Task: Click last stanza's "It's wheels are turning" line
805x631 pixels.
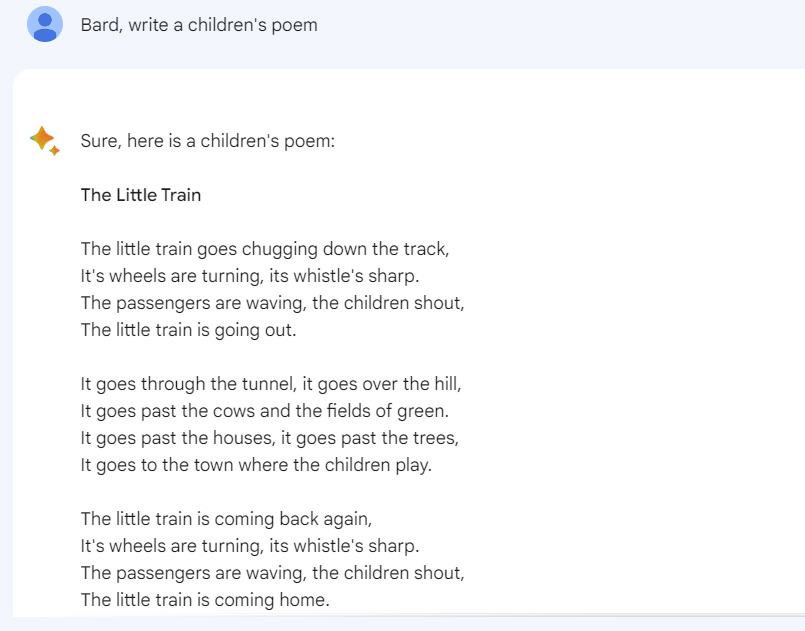Action: (x=250, y=546)
